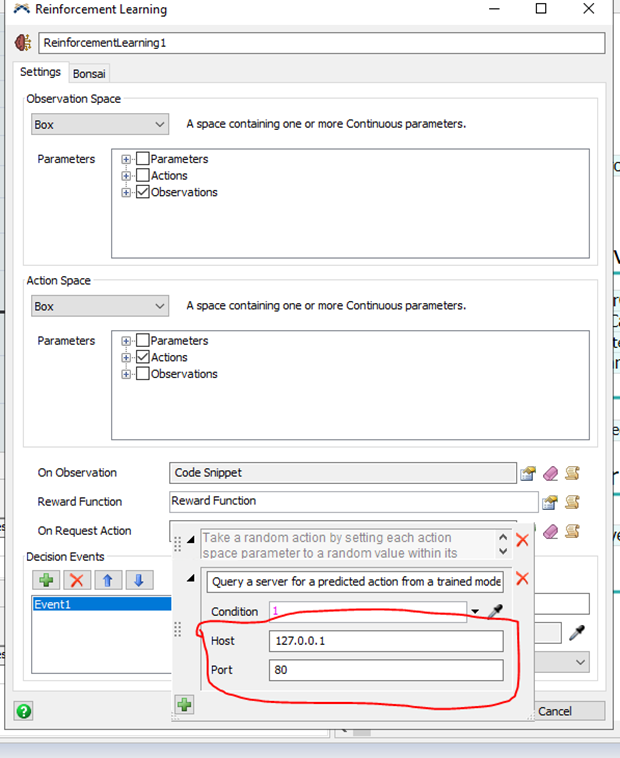Check the Parameters box under Observation Space
Image resolution: width=620 pixels, height=758 pixels.
(x=143, y=159)
